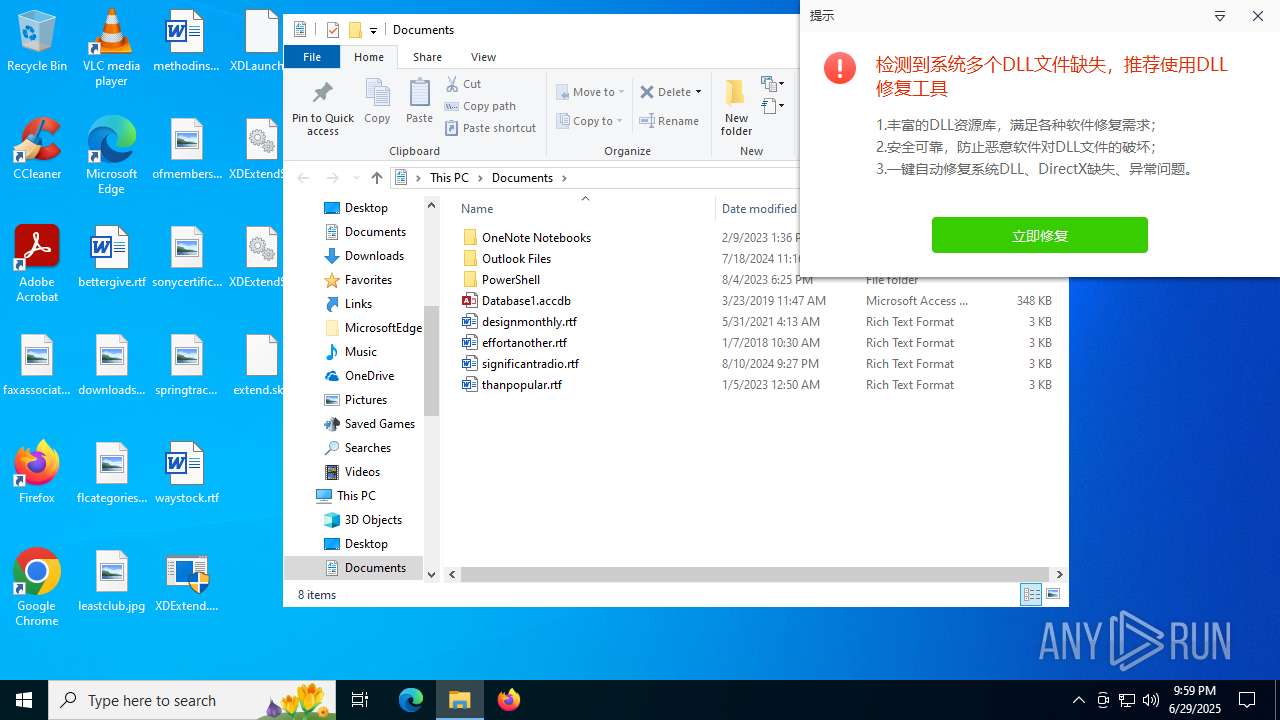Show hidden icons in the system tray
This screenshot has height=720, width=1280.
coord(1078,700)
